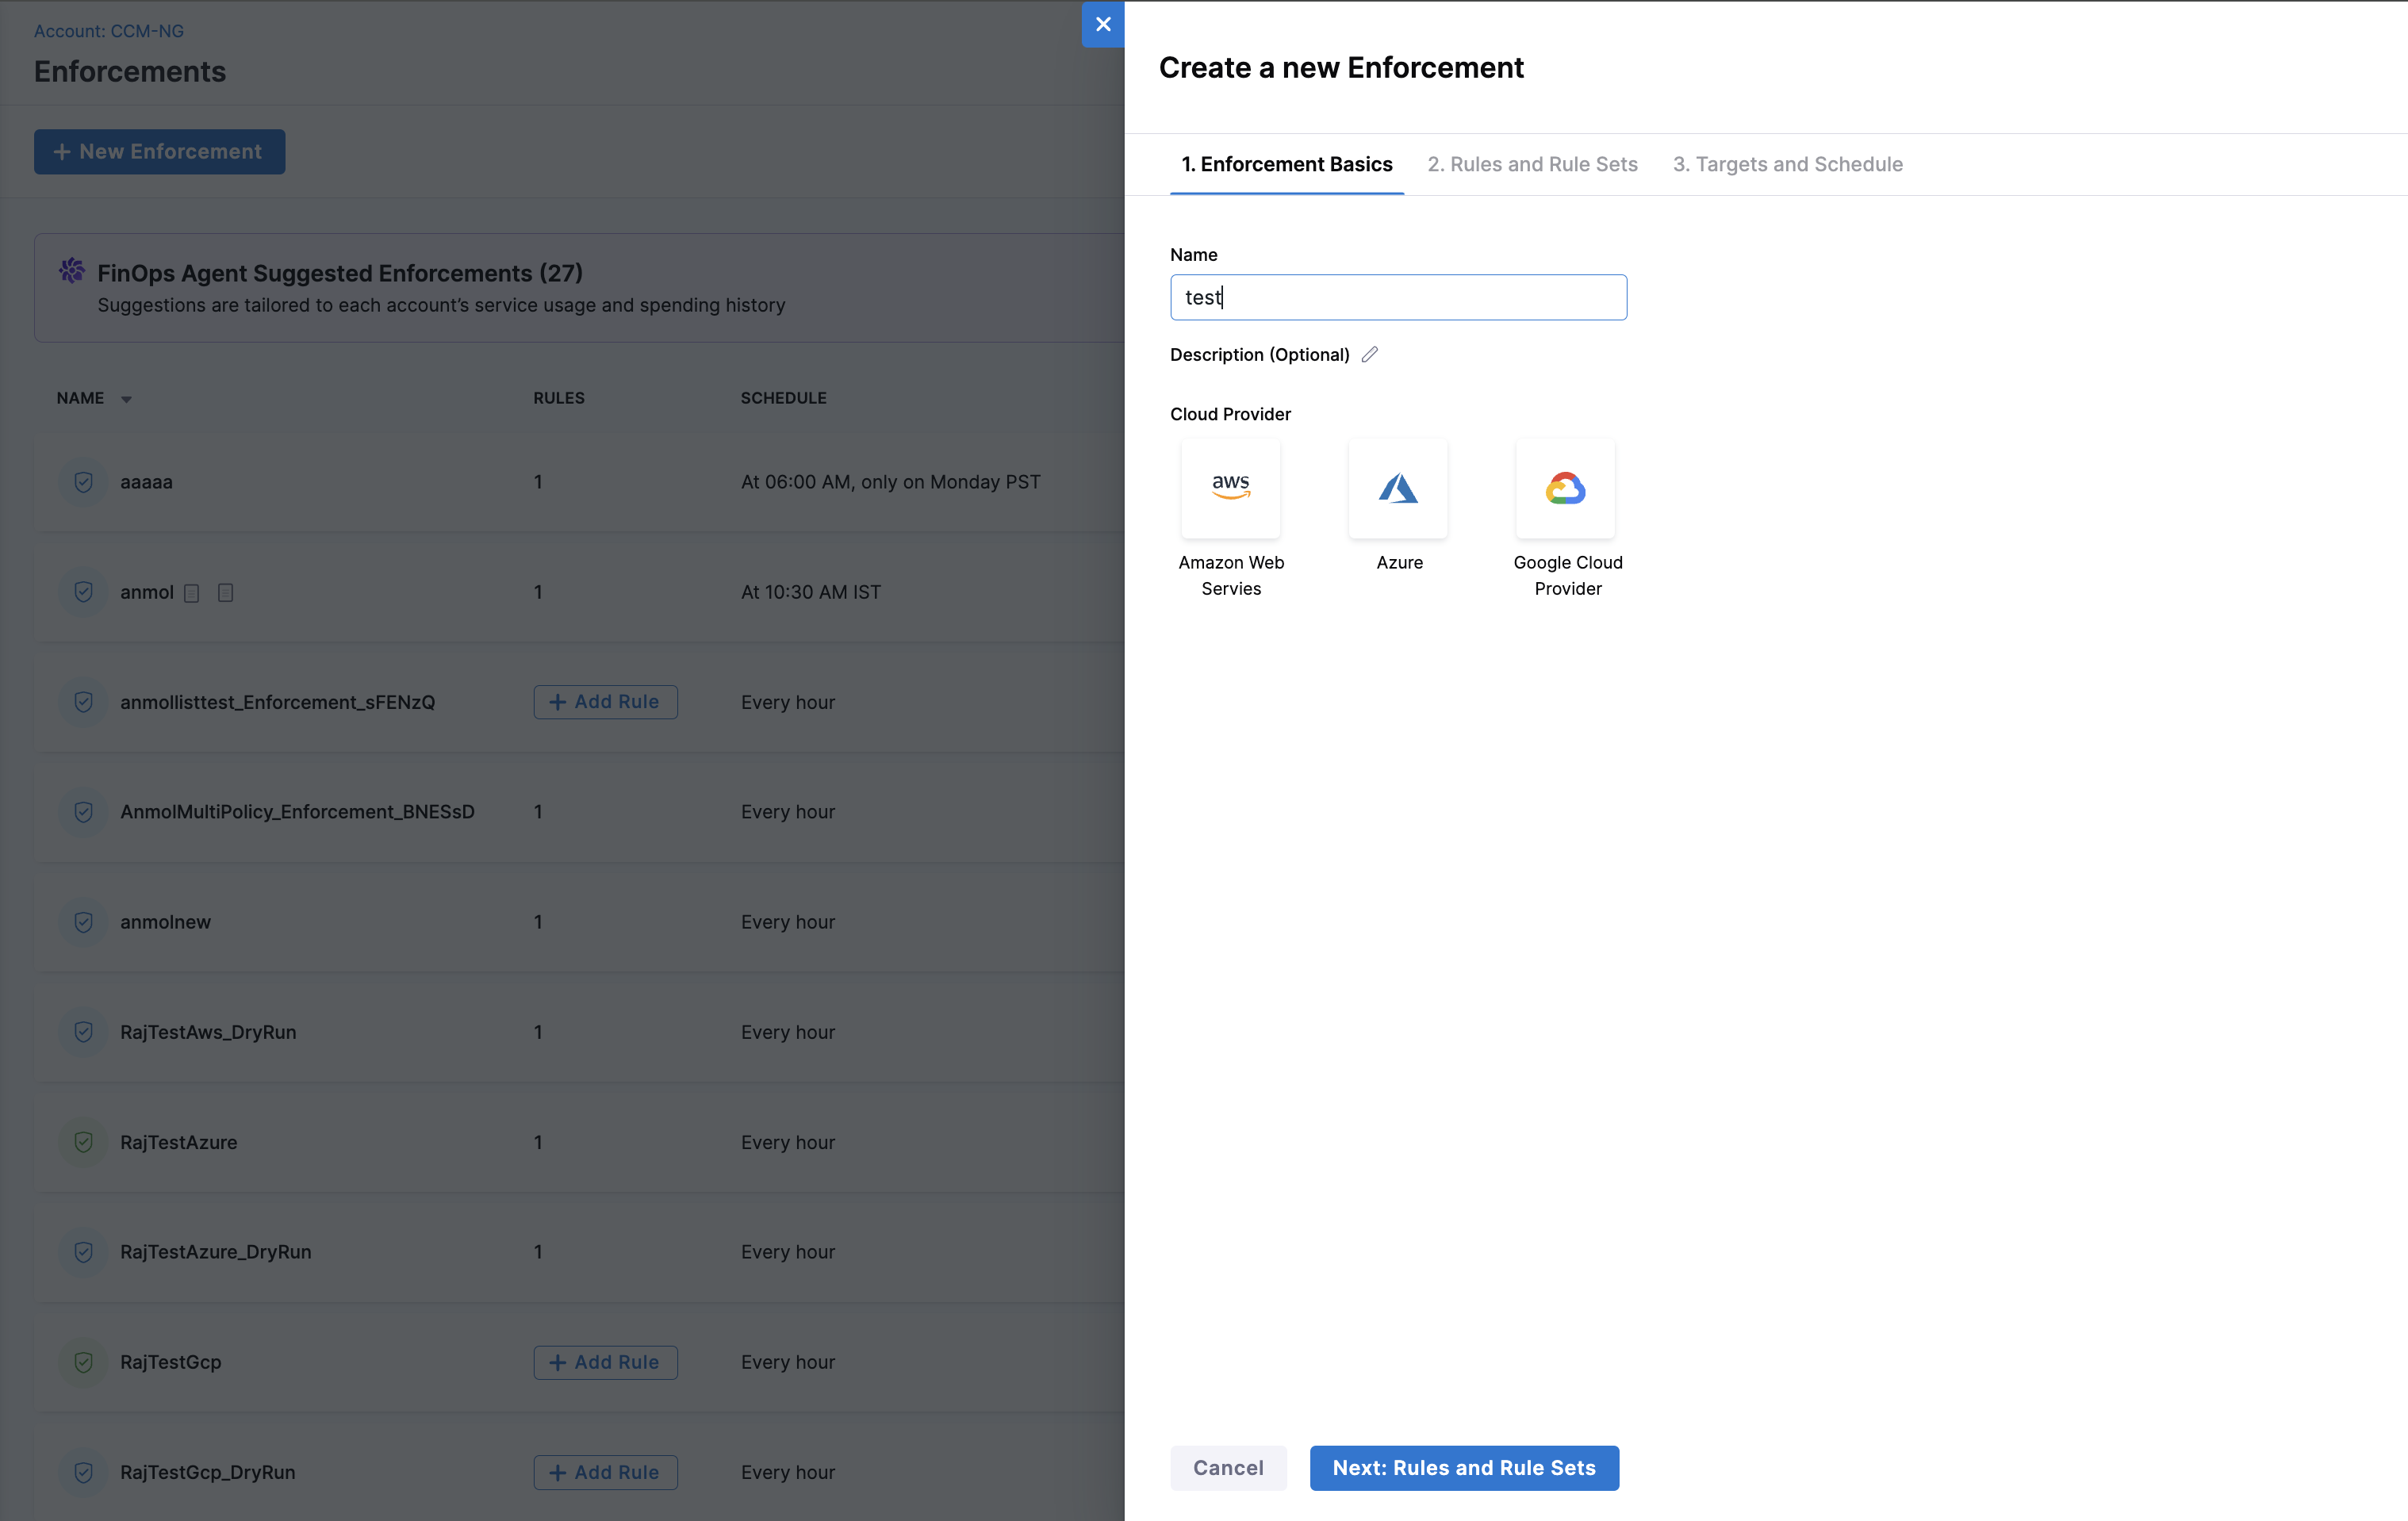Close the Create Enforcement panel with X

click(x=1102, y=24)
